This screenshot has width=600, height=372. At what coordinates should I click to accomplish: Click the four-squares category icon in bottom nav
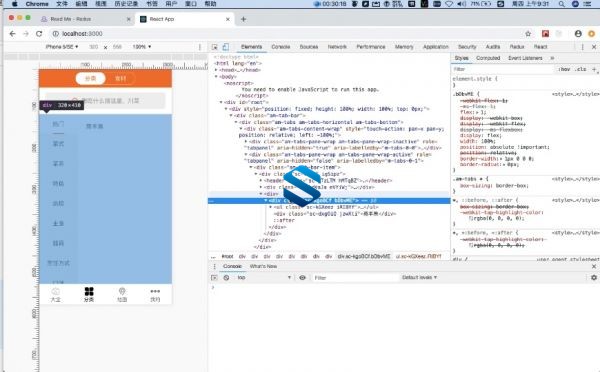tap(89, 292)
